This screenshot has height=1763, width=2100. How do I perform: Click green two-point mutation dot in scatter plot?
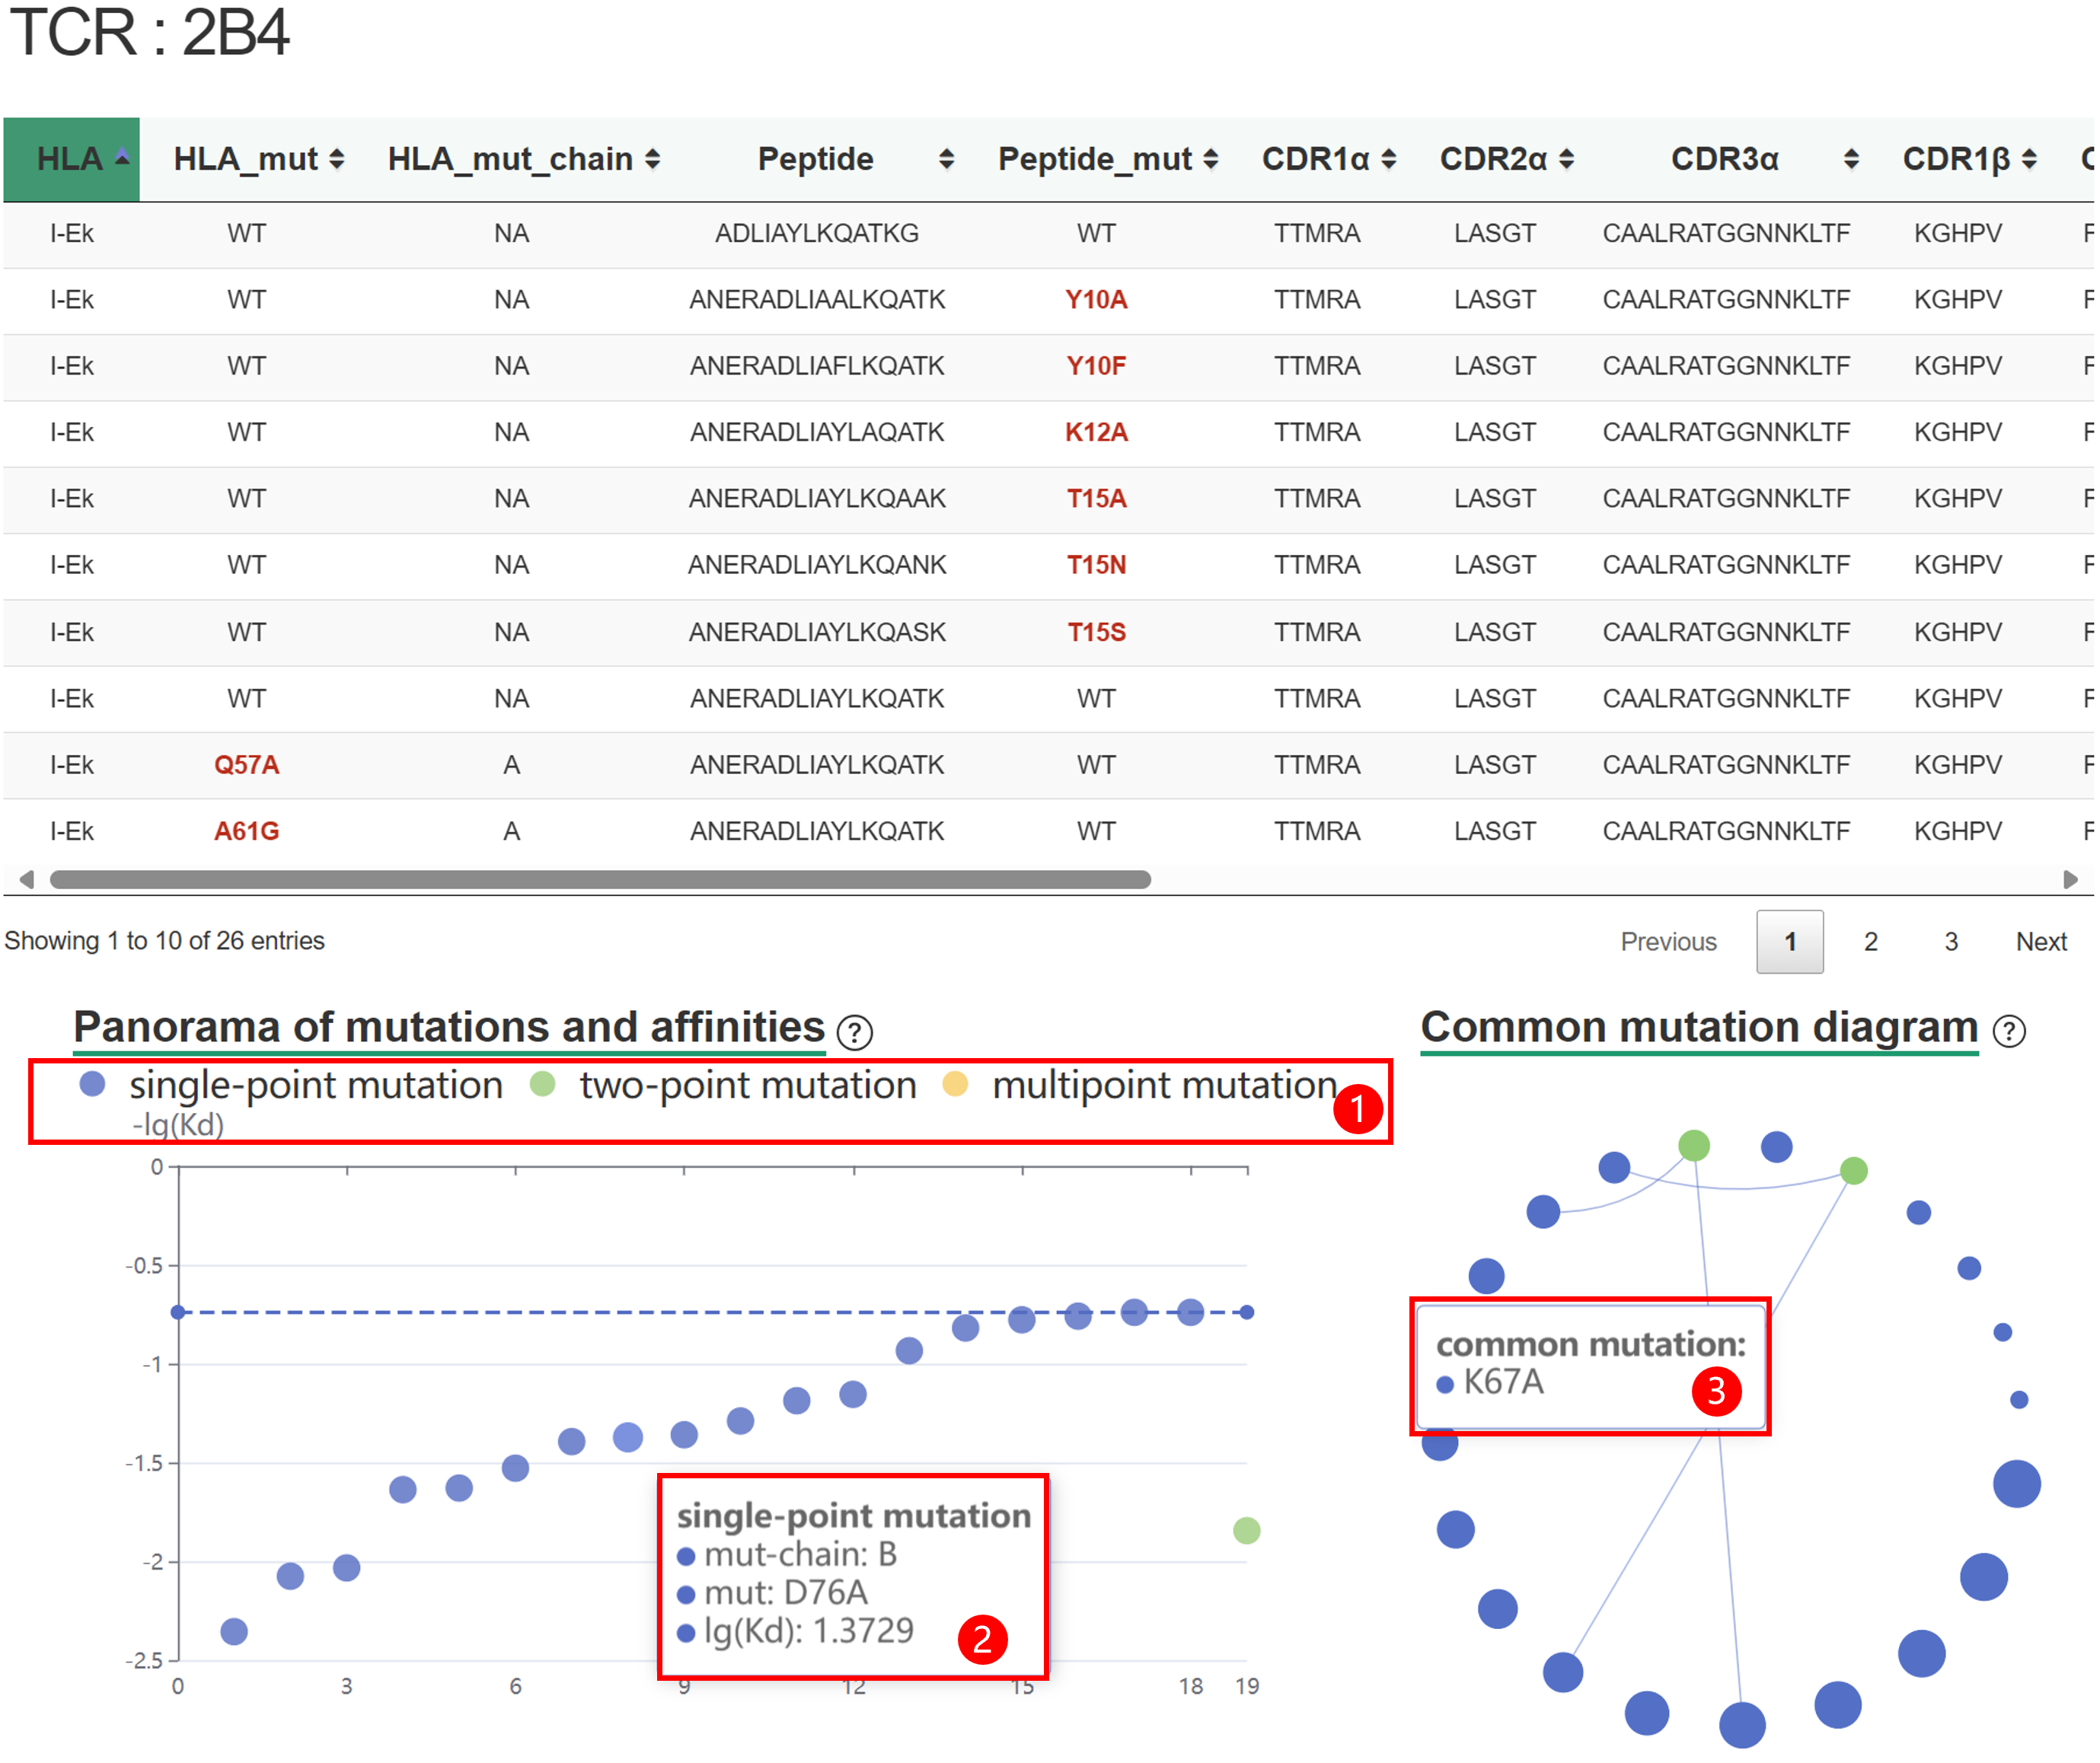coord(1246,1530)
